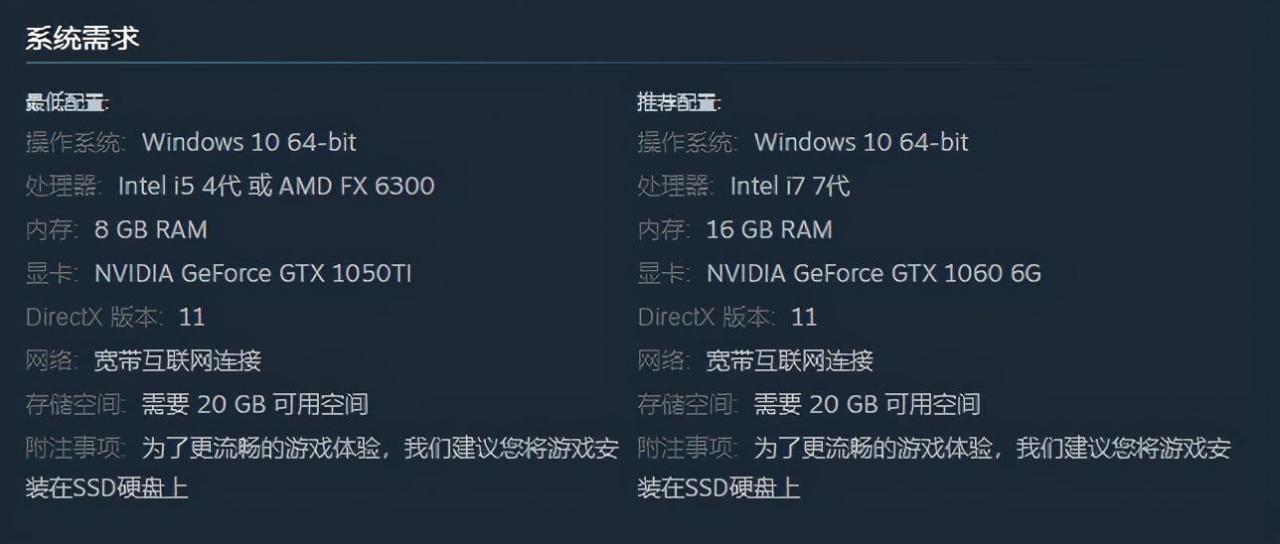This screenshot has height=544, width=1280.
Task: Click the minimum DirectX 版本 label
Action: click(x=95, y=317)
